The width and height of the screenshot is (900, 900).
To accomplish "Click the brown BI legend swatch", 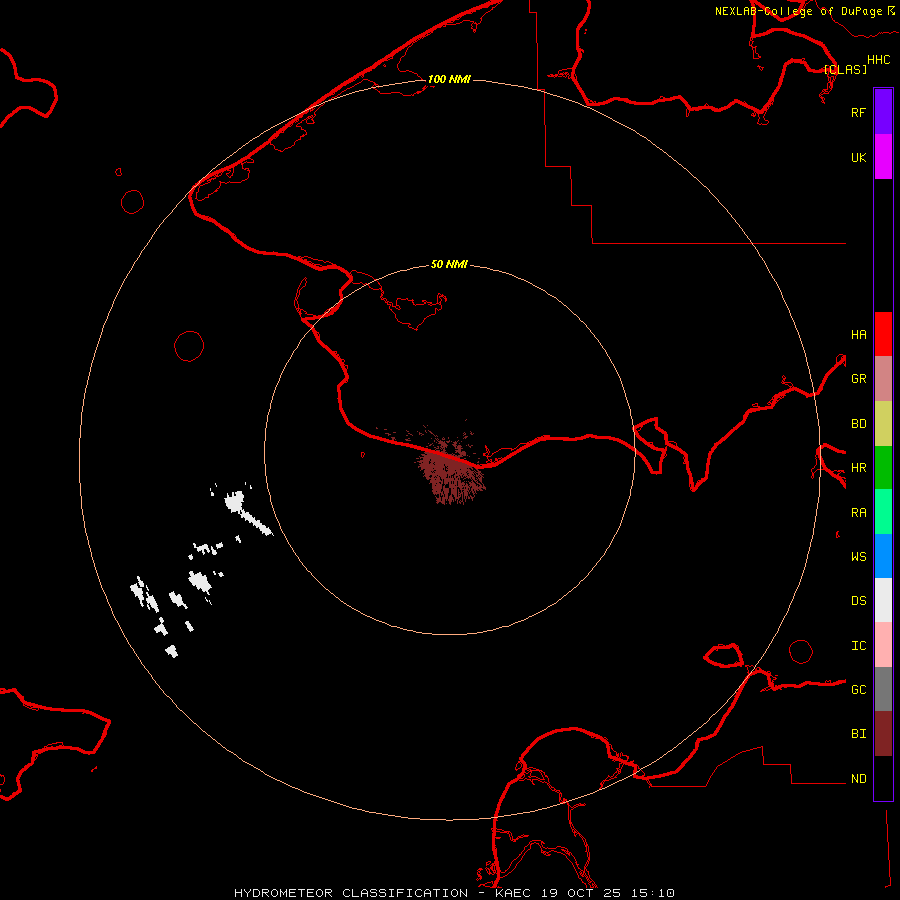I will coord(883,734).
